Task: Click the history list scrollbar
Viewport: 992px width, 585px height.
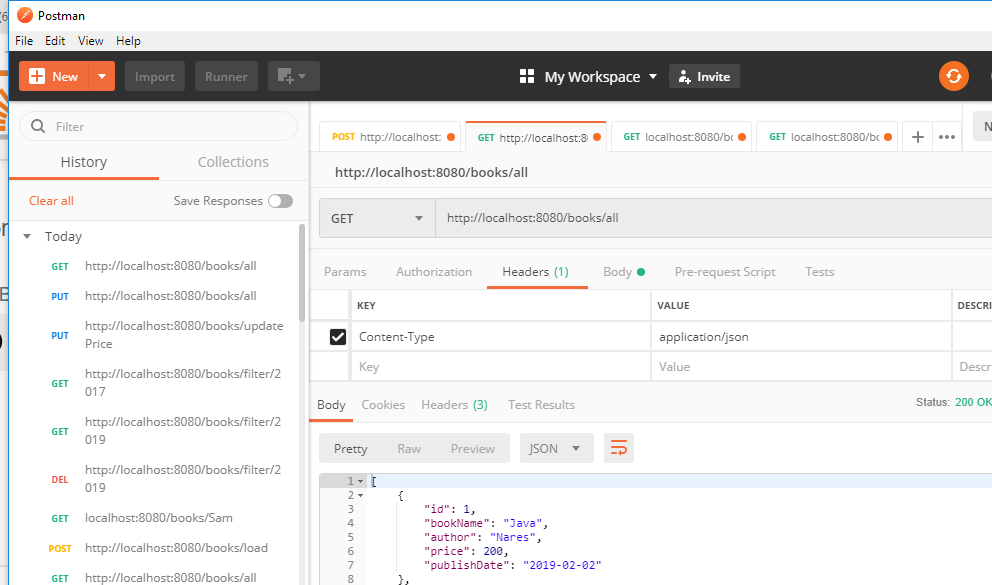Action: (302, 272)
